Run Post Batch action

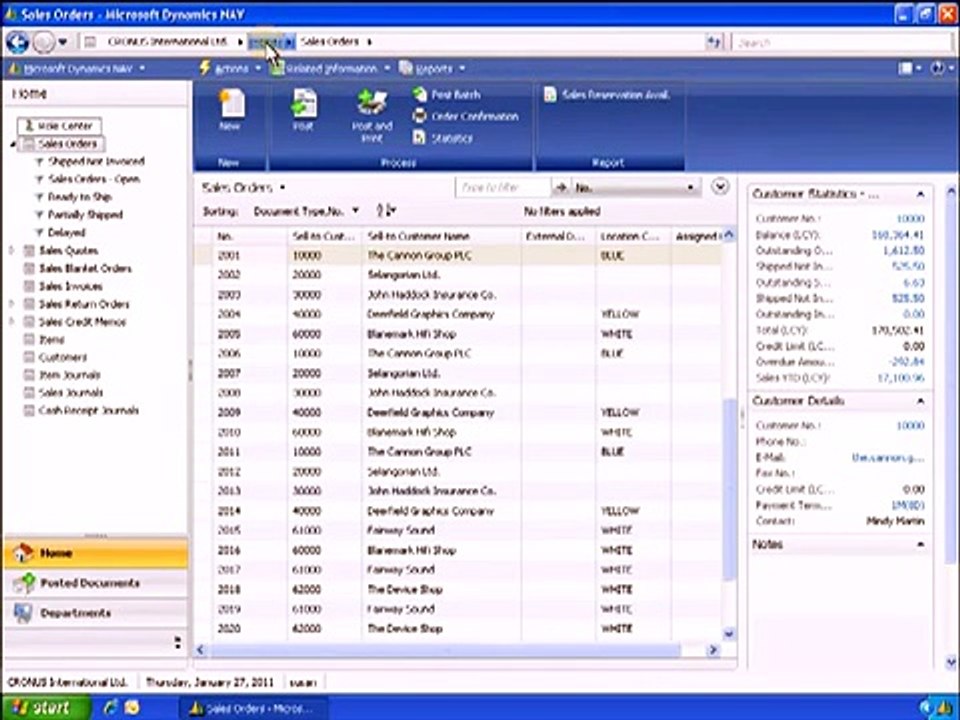click(x=446, y=94)
